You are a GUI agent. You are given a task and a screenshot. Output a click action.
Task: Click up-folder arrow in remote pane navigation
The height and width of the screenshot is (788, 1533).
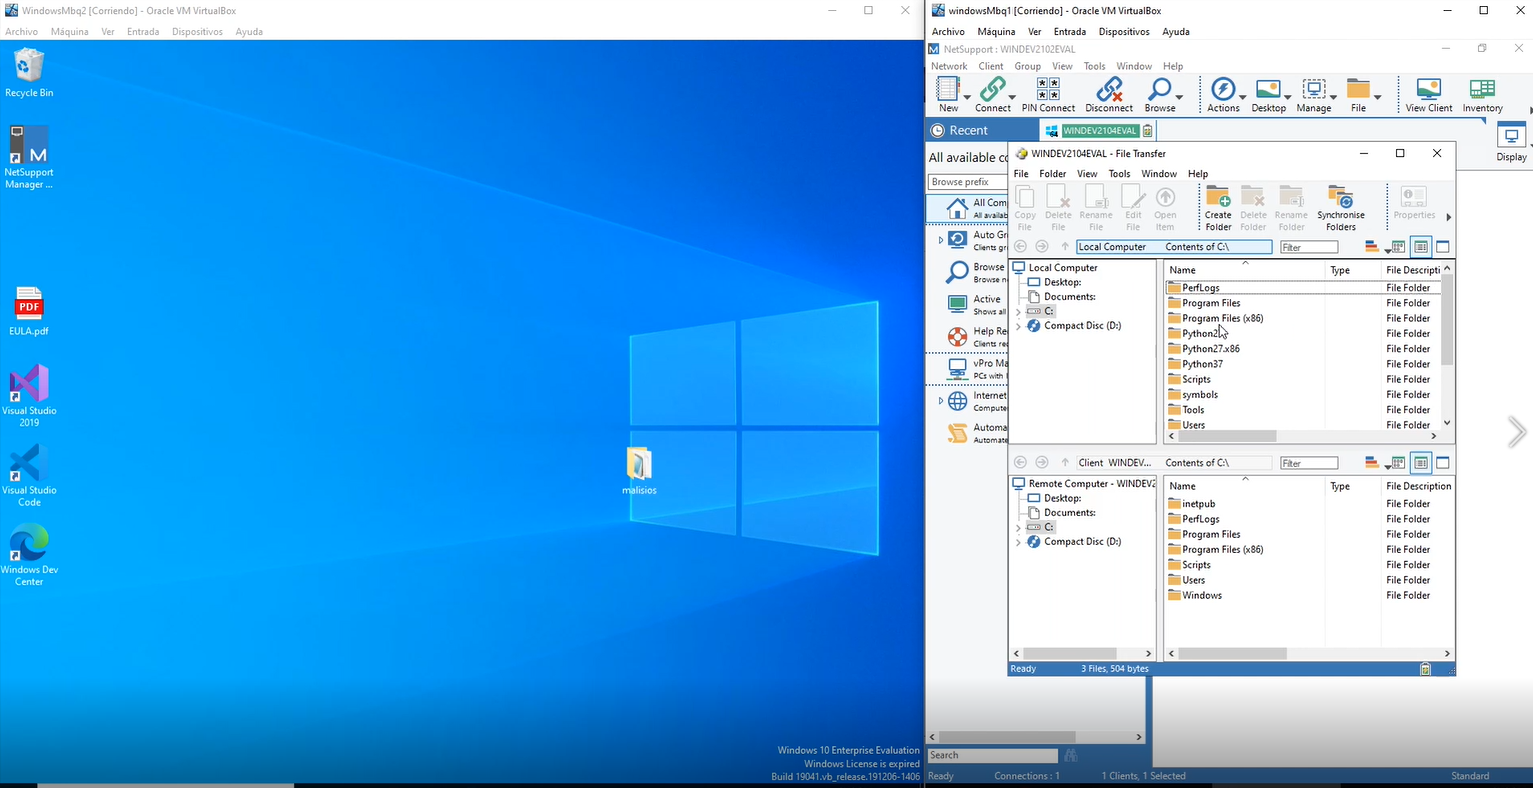(x=1065, y=462)
